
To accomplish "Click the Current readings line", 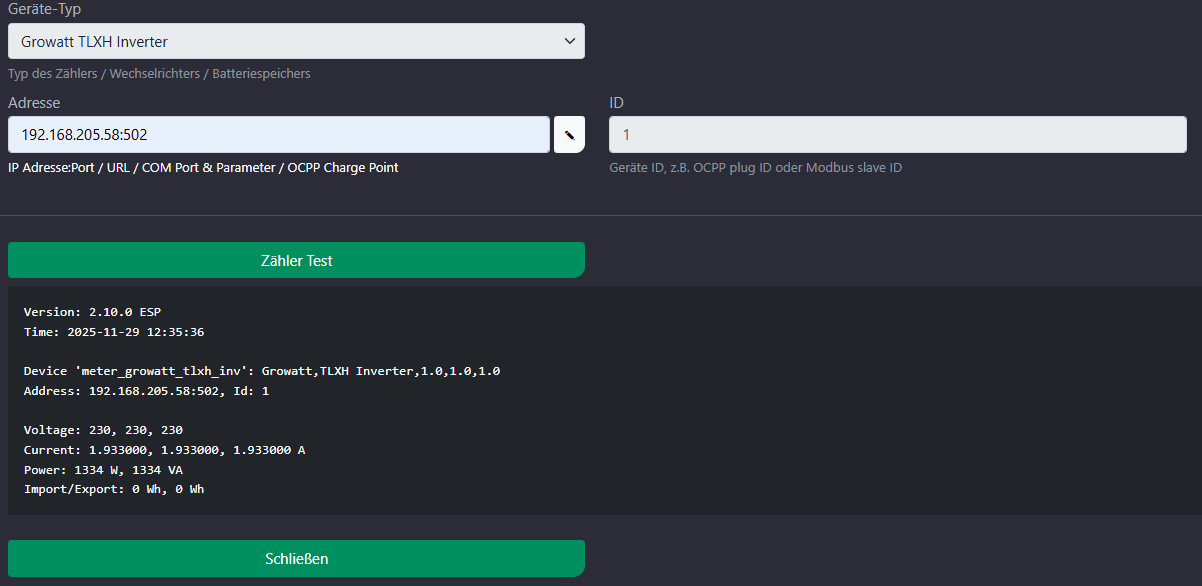I will [x=164, y=450].
